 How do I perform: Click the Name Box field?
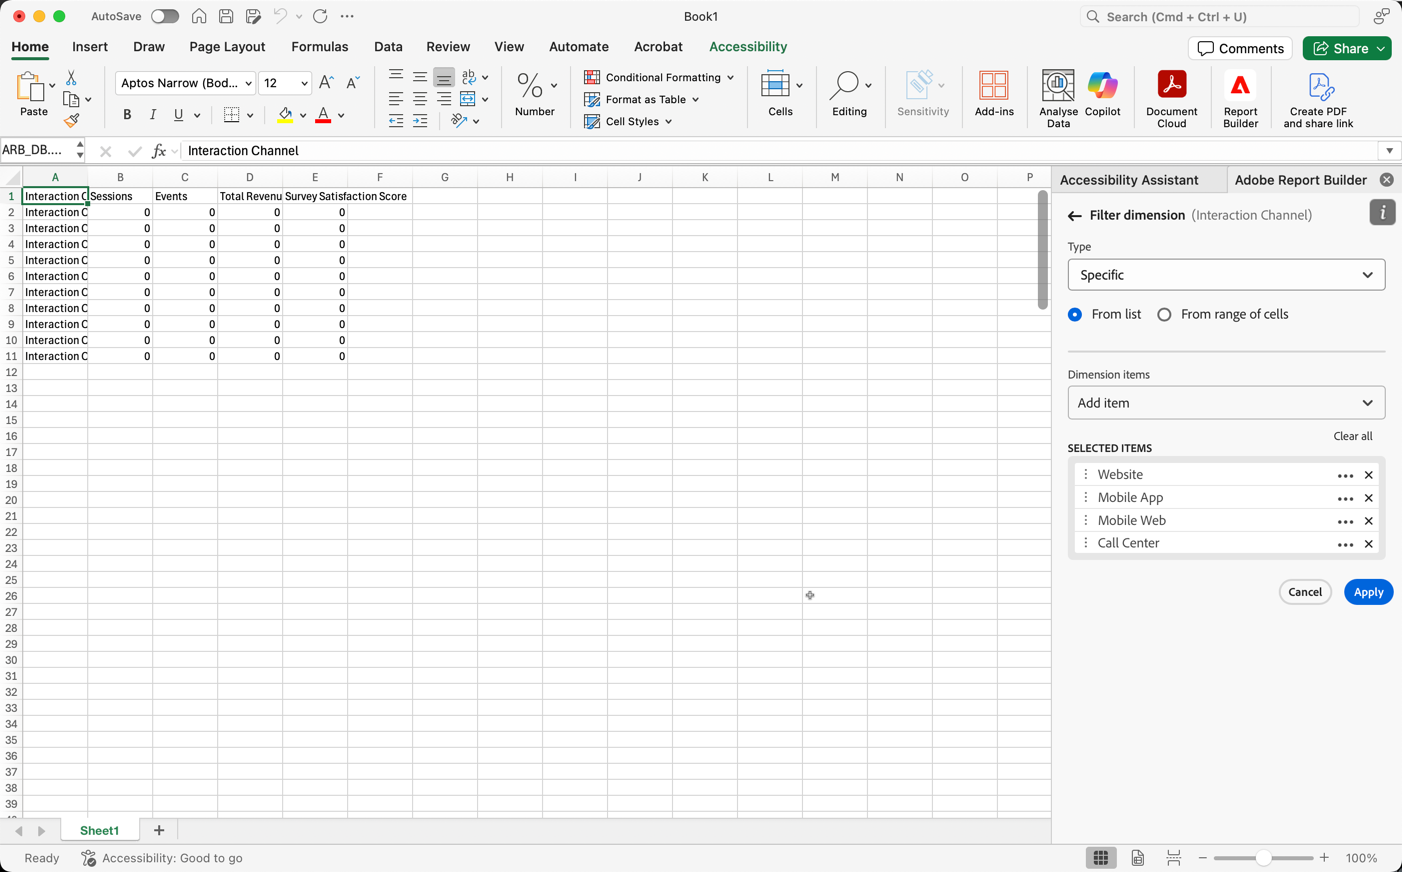tap(37, 150)
